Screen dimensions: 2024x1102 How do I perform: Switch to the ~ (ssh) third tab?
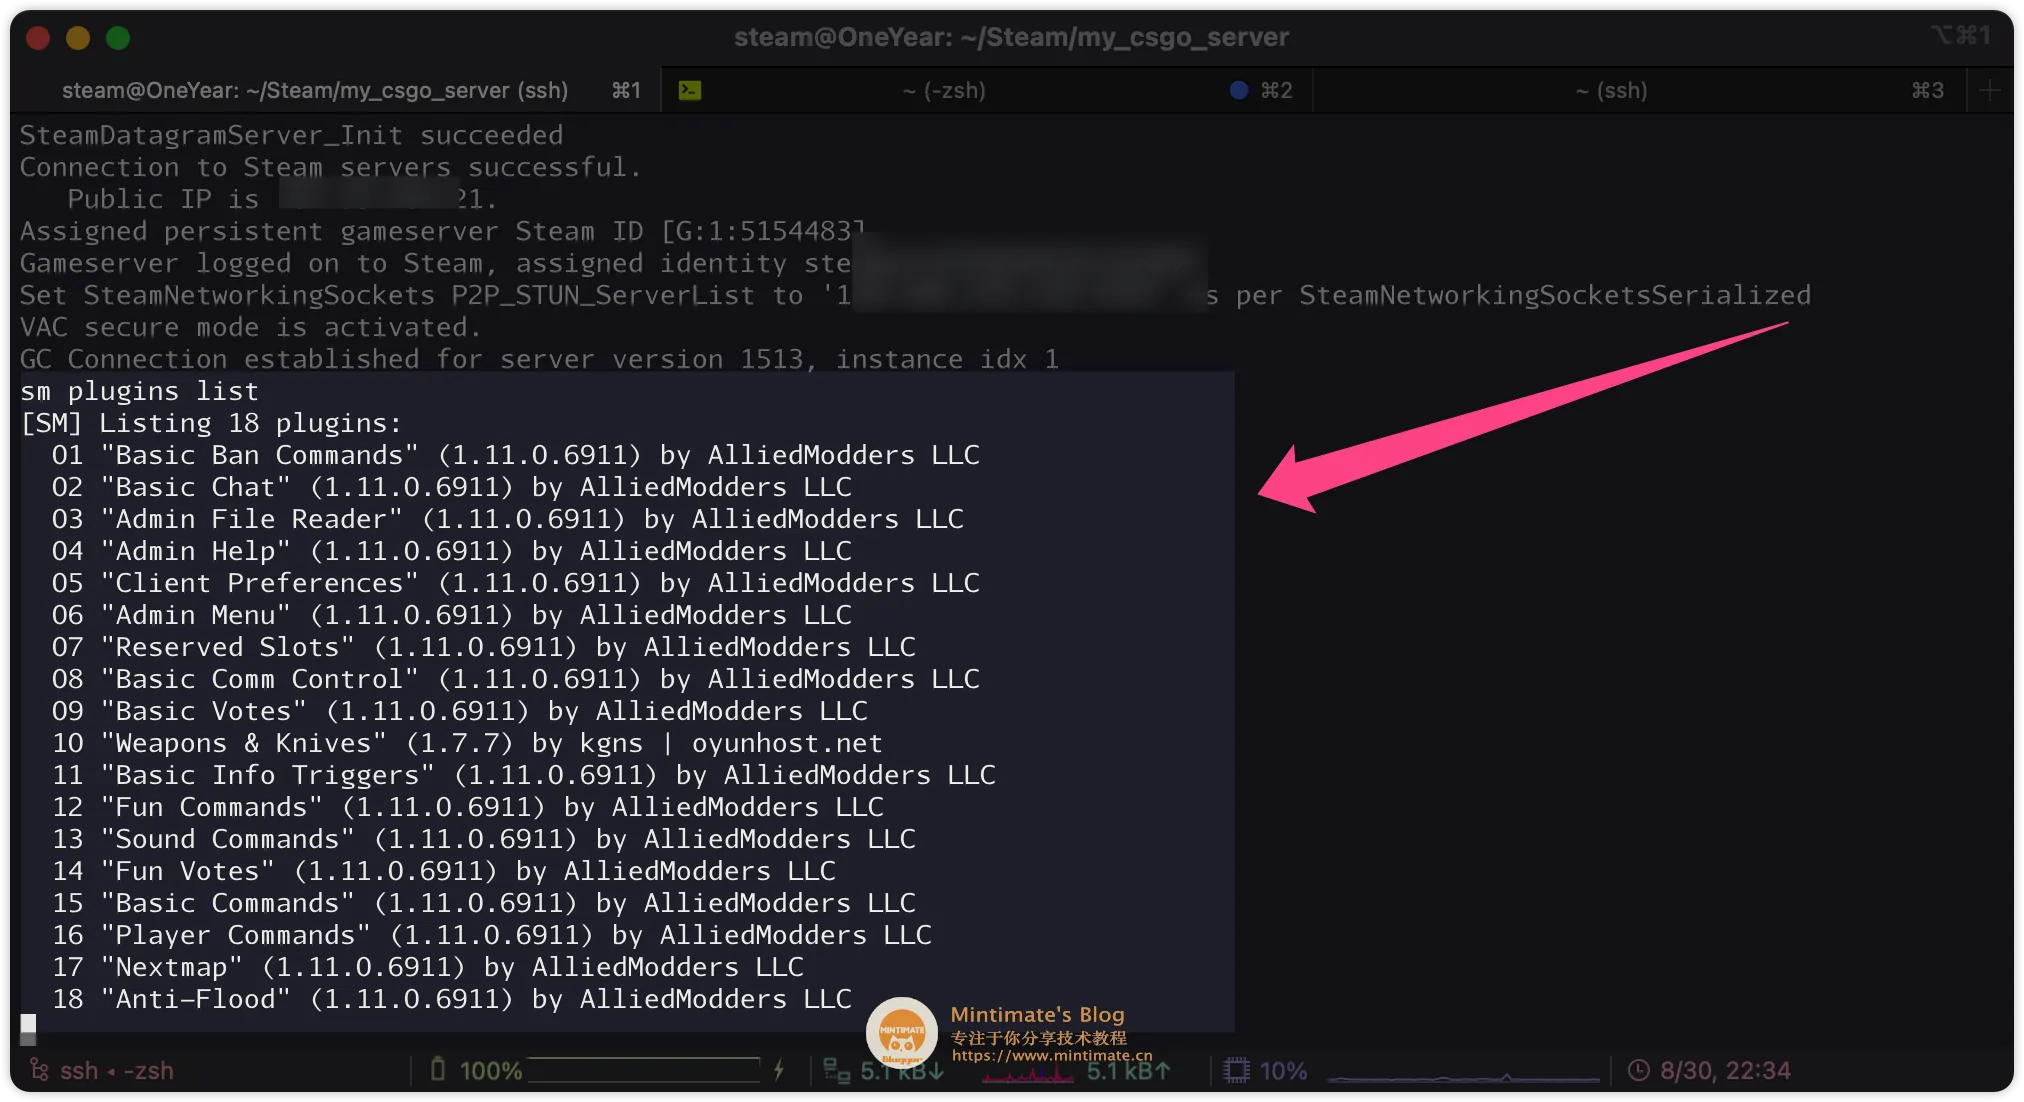pyautogui.click(x=1611, y=90)
